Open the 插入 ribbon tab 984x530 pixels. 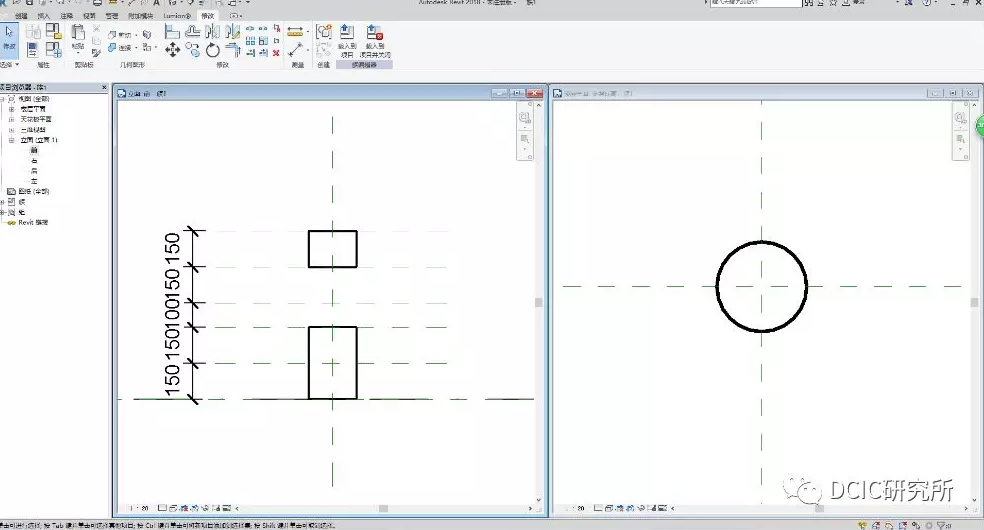click(x=44, y=16)
